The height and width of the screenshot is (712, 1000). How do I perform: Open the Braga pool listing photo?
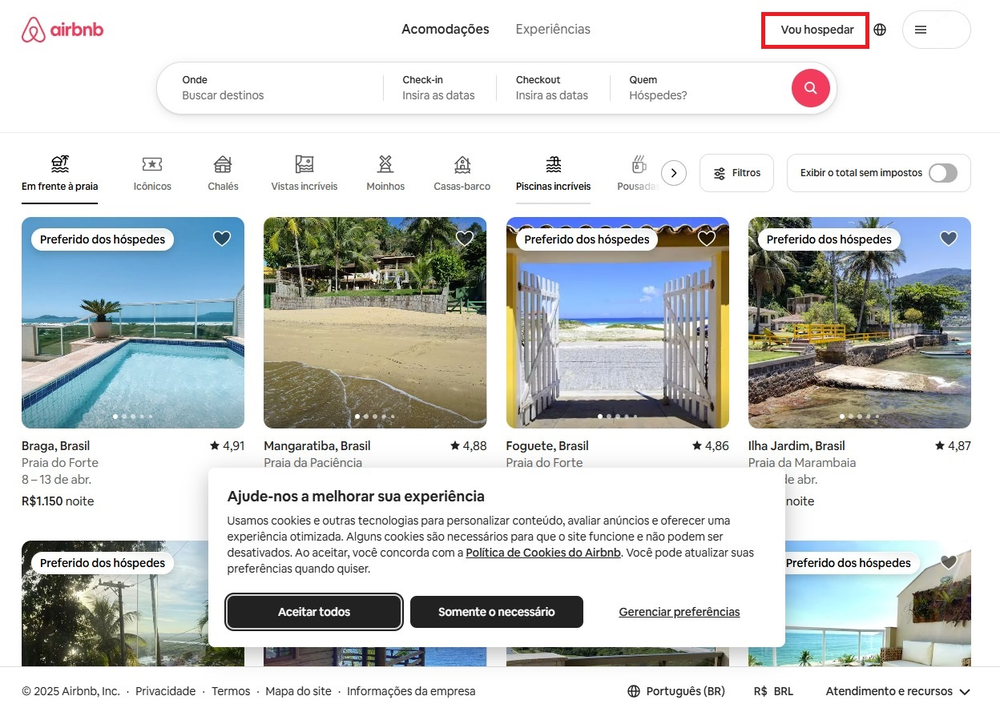[x=133, y=323]
